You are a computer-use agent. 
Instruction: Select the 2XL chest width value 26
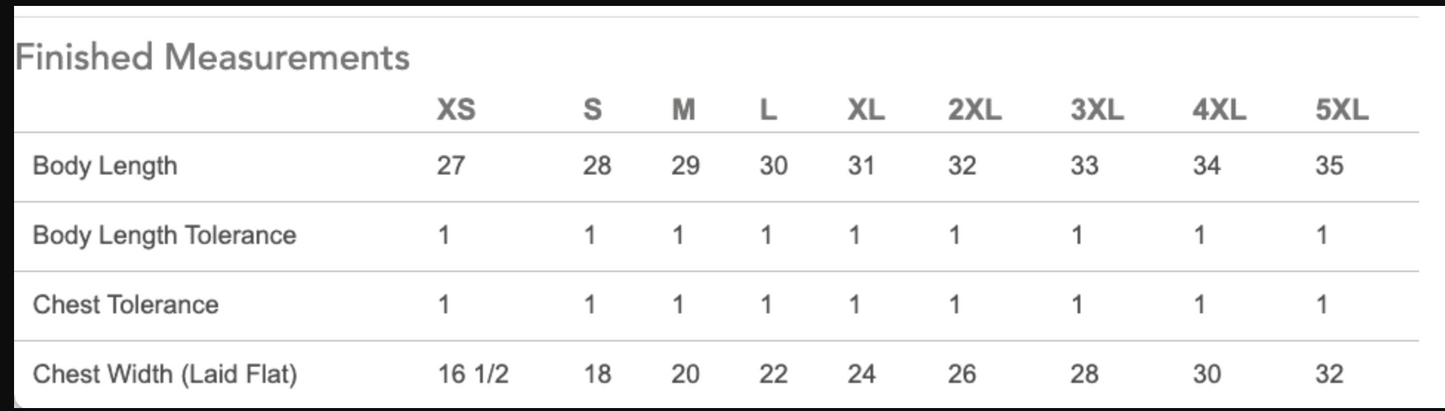click(x=962, y=375)
